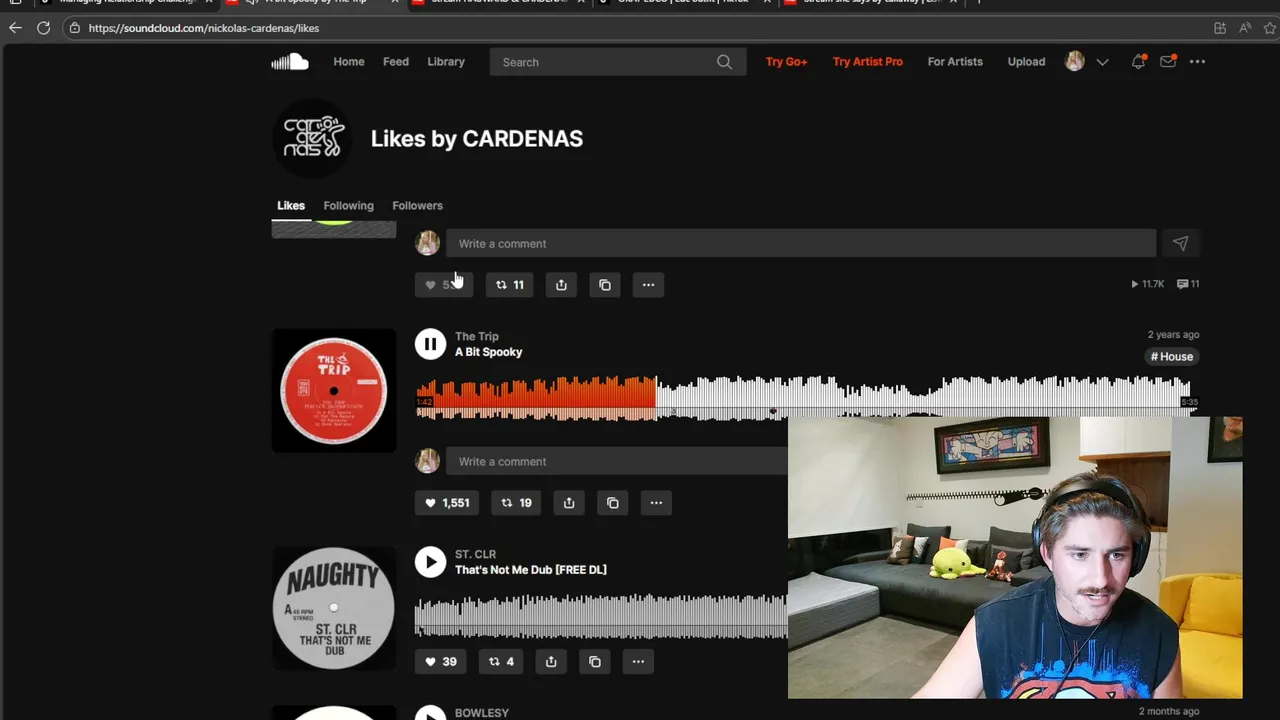
Task: Go back with the browser back arrow
Action: point(15,28)
